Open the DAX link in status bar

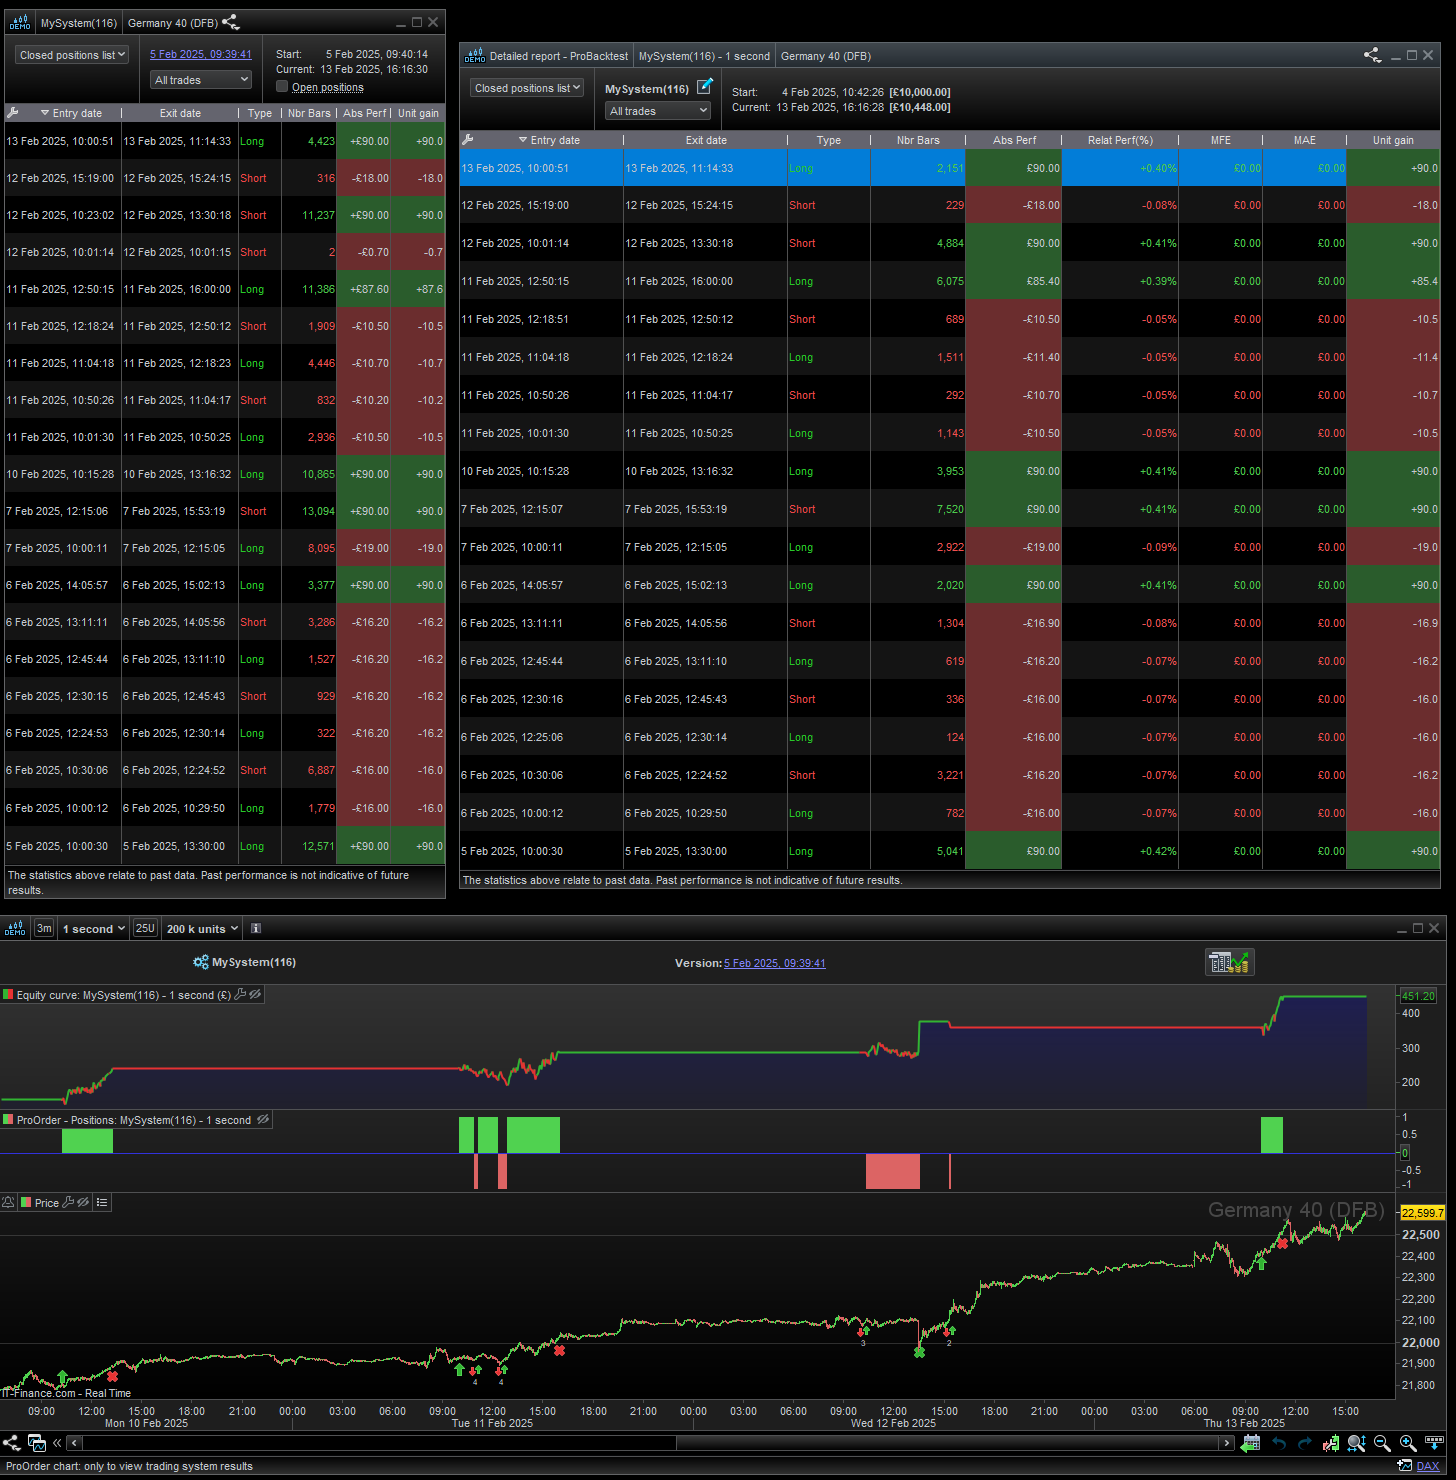coord(1428,1466)
